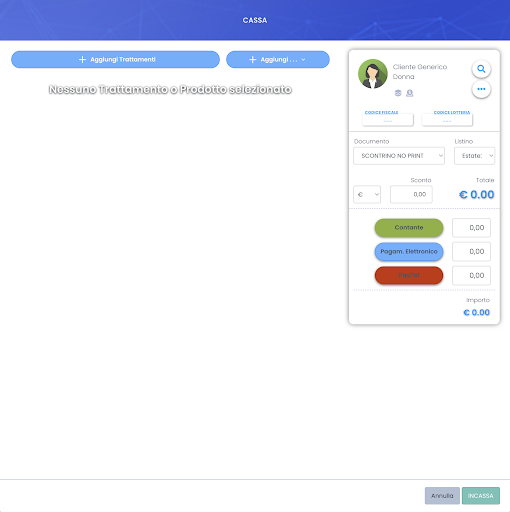
Task: Click the money-bag icon under Donna
Action: tap(410, 93)
